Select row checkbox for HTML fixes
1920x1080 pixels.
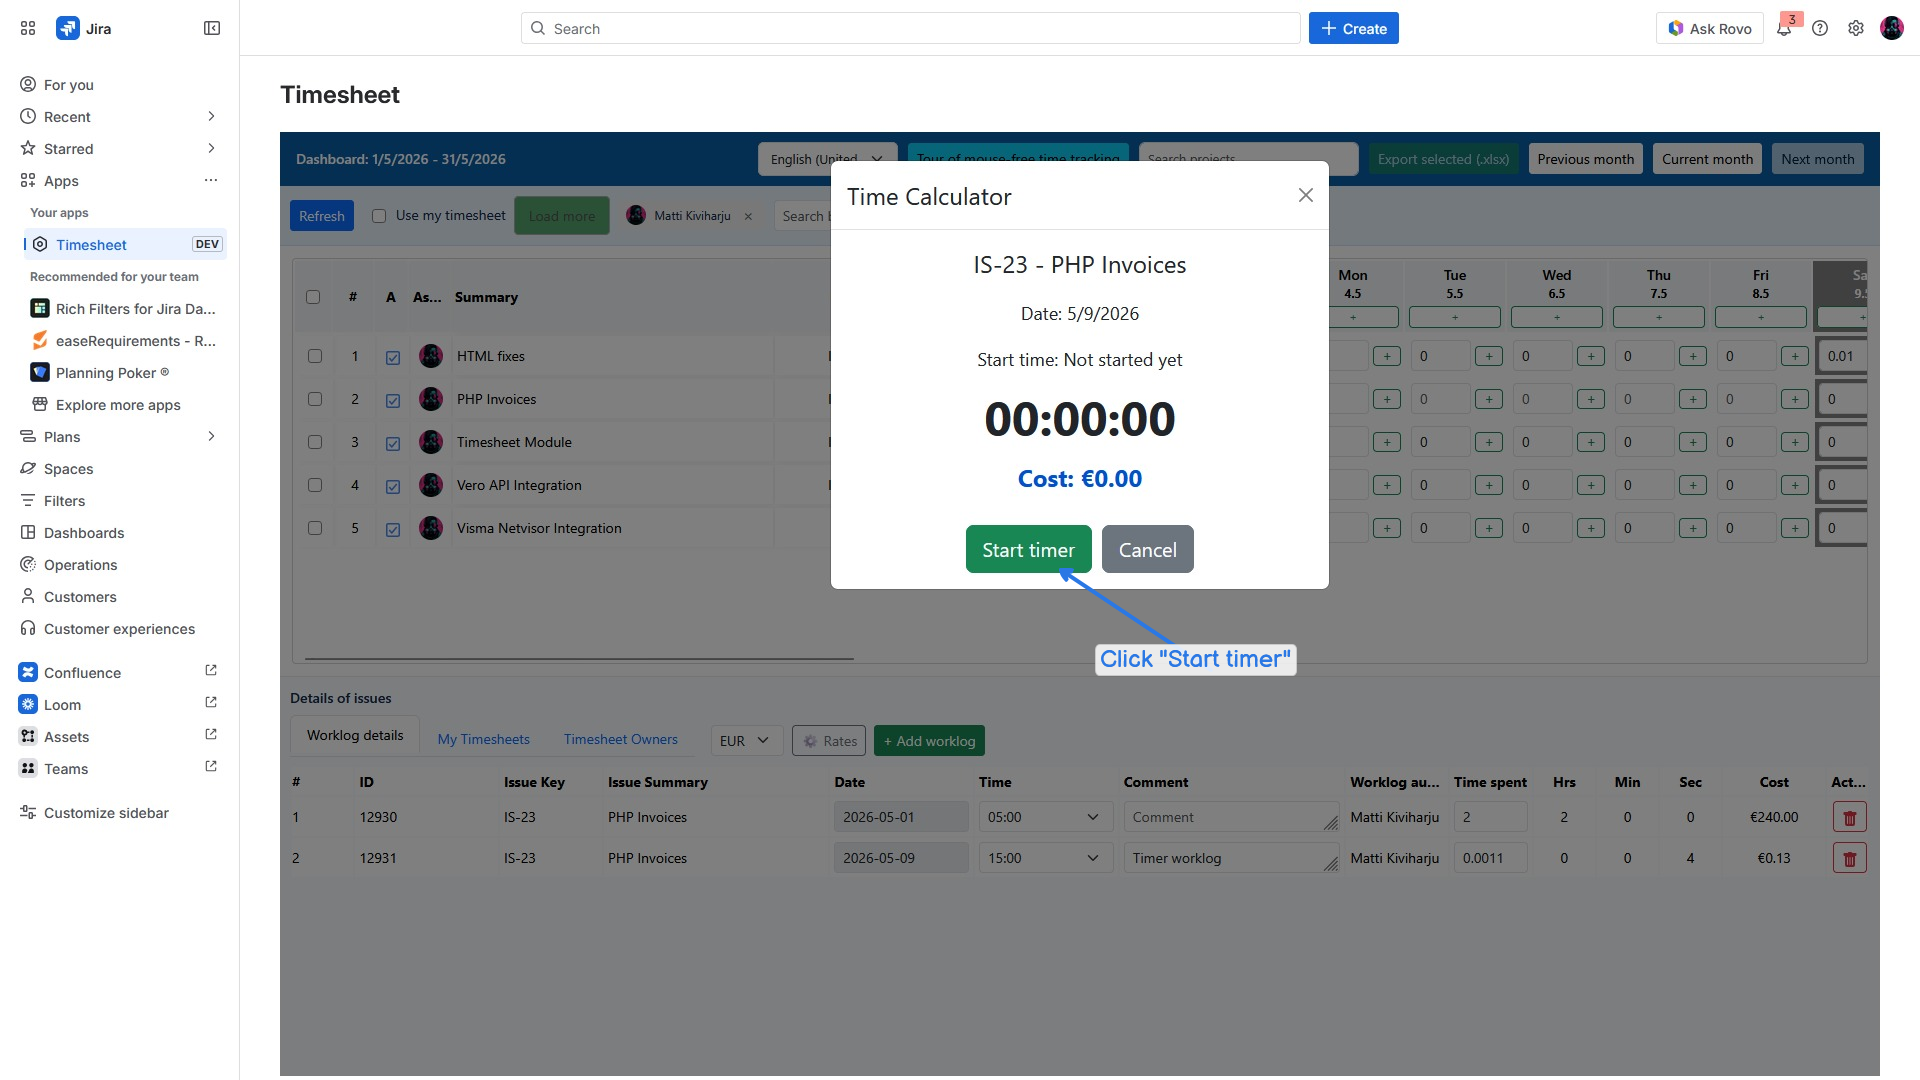315,356
